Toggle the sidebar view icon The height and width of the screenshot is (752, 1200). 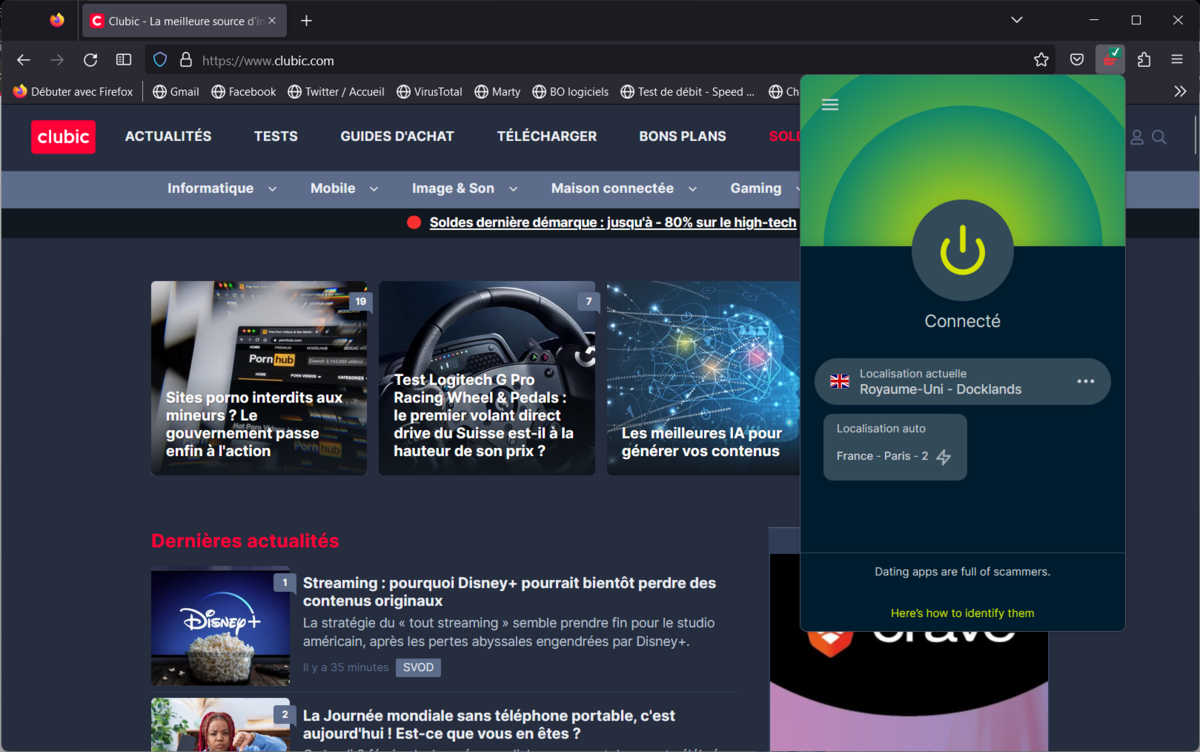(x=124, y=60)
